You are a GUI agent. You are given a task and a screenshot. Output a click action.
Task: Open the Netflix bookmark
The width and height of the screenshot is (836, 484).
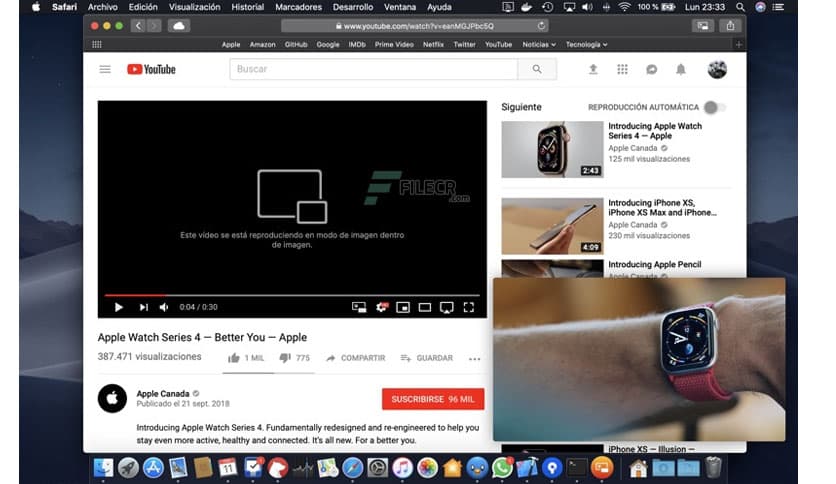(x=433, y=45)
